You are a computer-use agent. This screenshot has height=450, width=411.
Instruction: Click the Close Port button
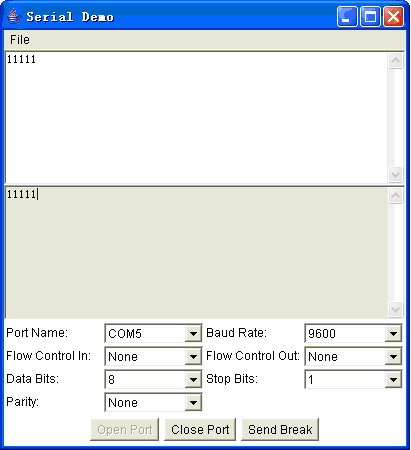[200, 429]
